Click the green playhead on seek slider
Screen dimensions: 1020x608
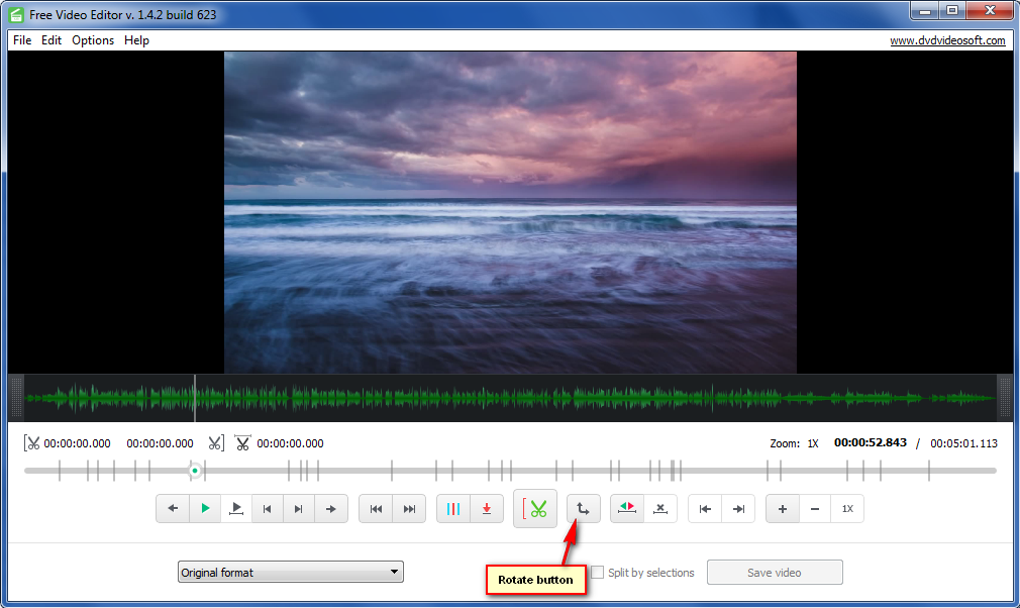click(195, 470)
